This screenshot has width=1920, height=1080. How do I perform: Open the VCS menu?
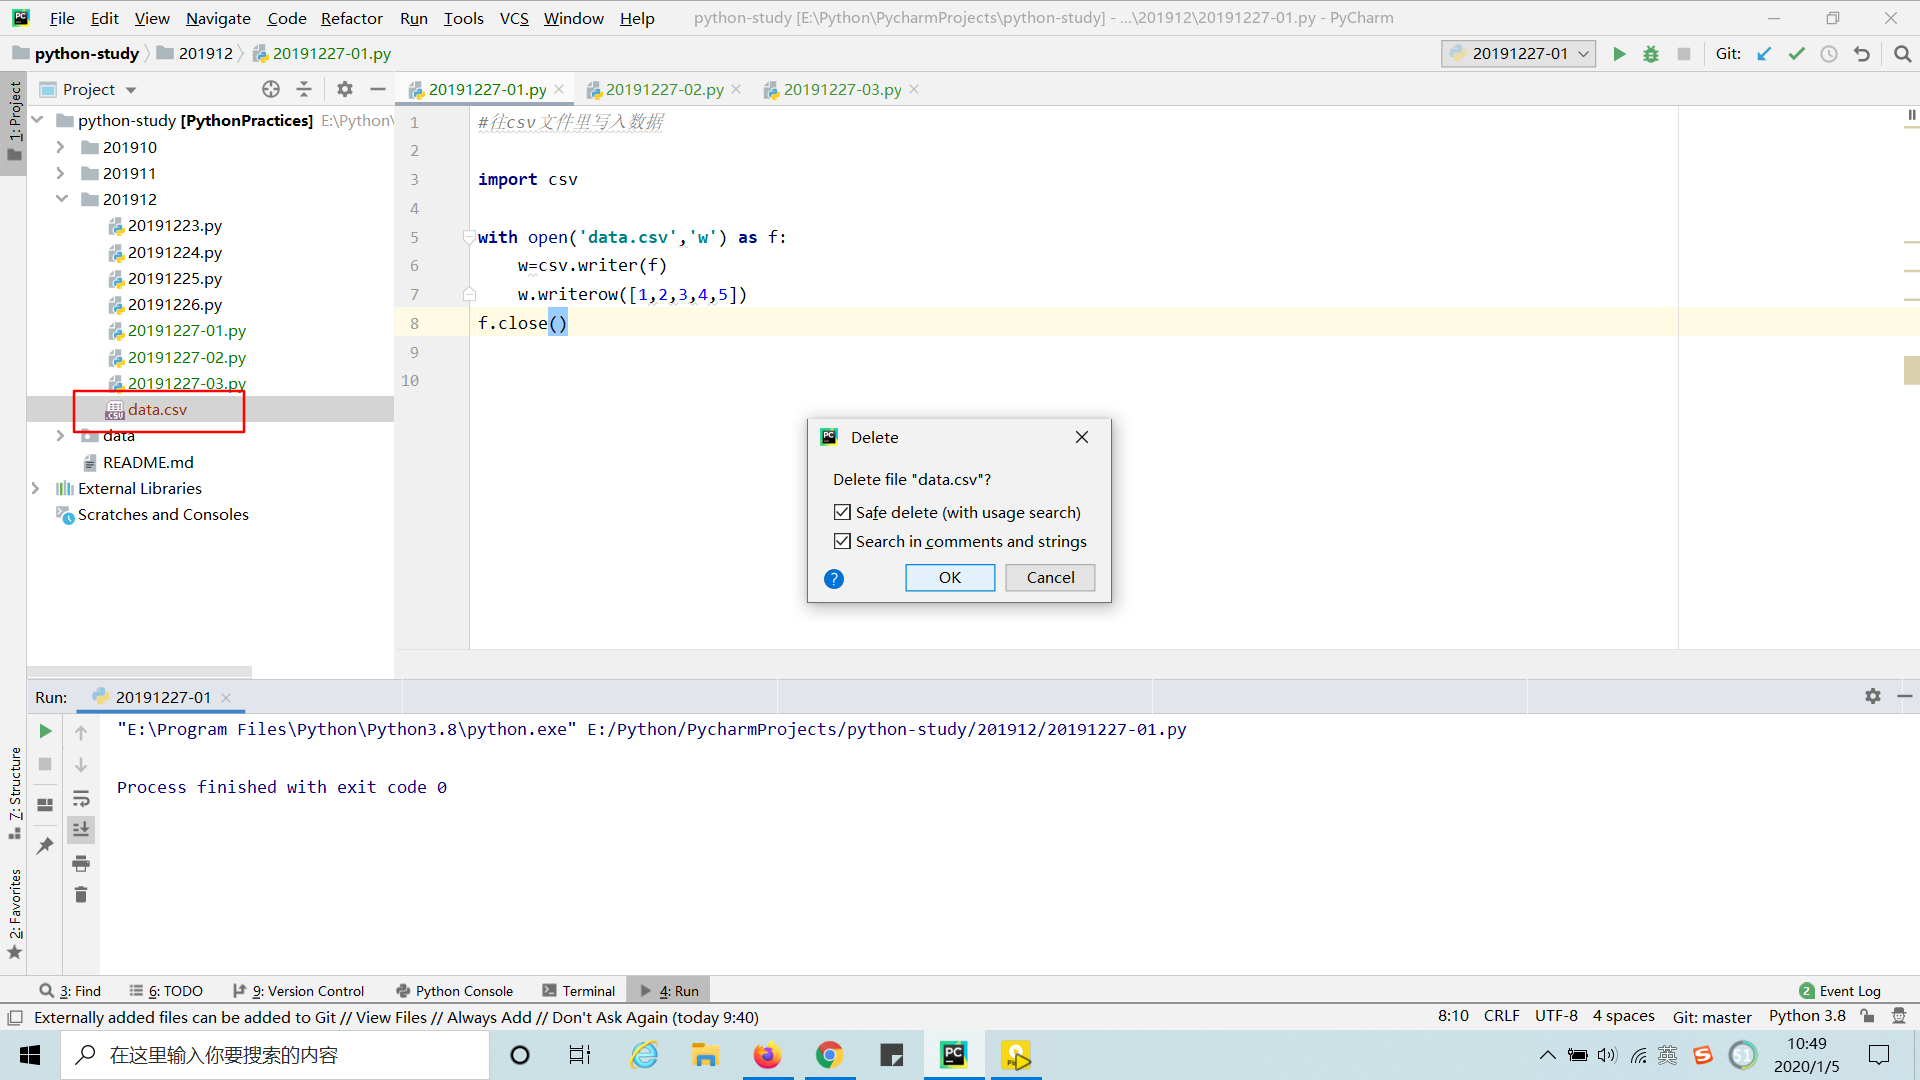coord(514,18)
